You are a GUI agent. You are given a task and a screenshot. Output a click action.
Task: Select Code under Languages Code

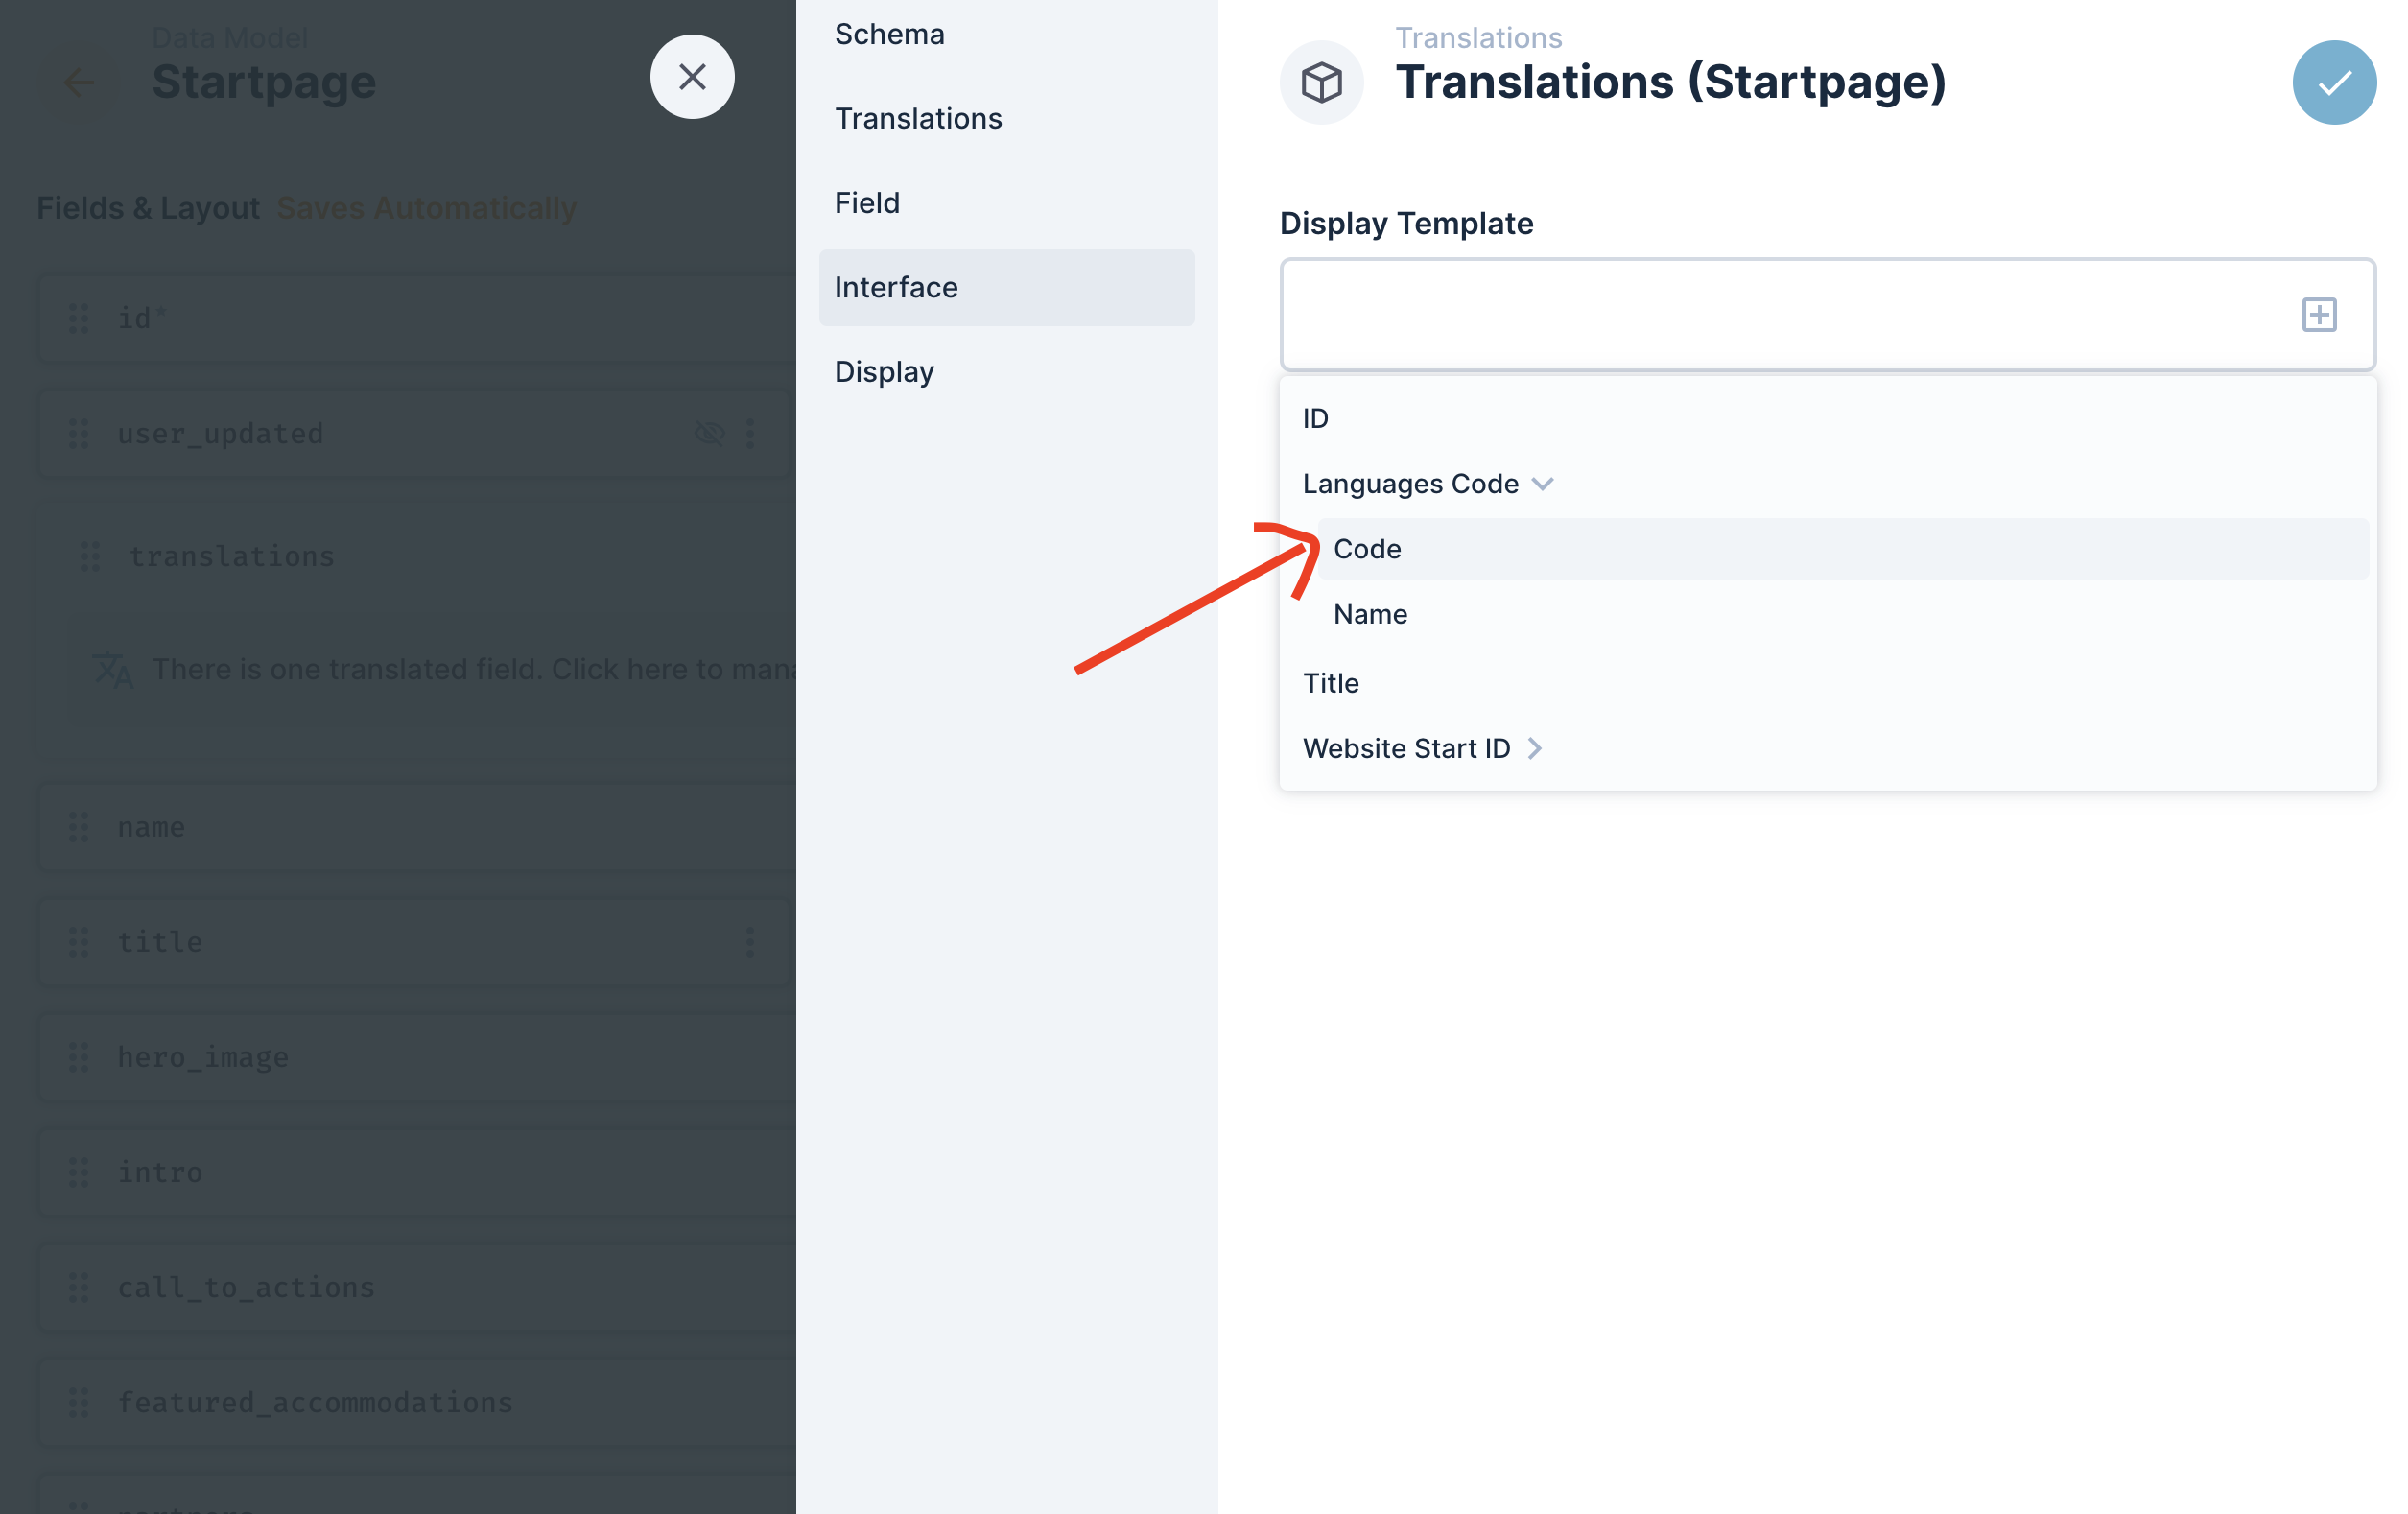[x=1843, y=549]
